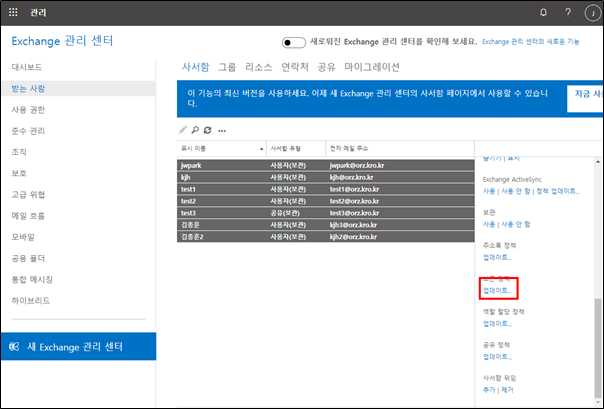The height and width of the screenshot is (409, 604).
Task: Select the 김종훈 mailbox row
Action: pyautogui.click(x=325, y=225)
